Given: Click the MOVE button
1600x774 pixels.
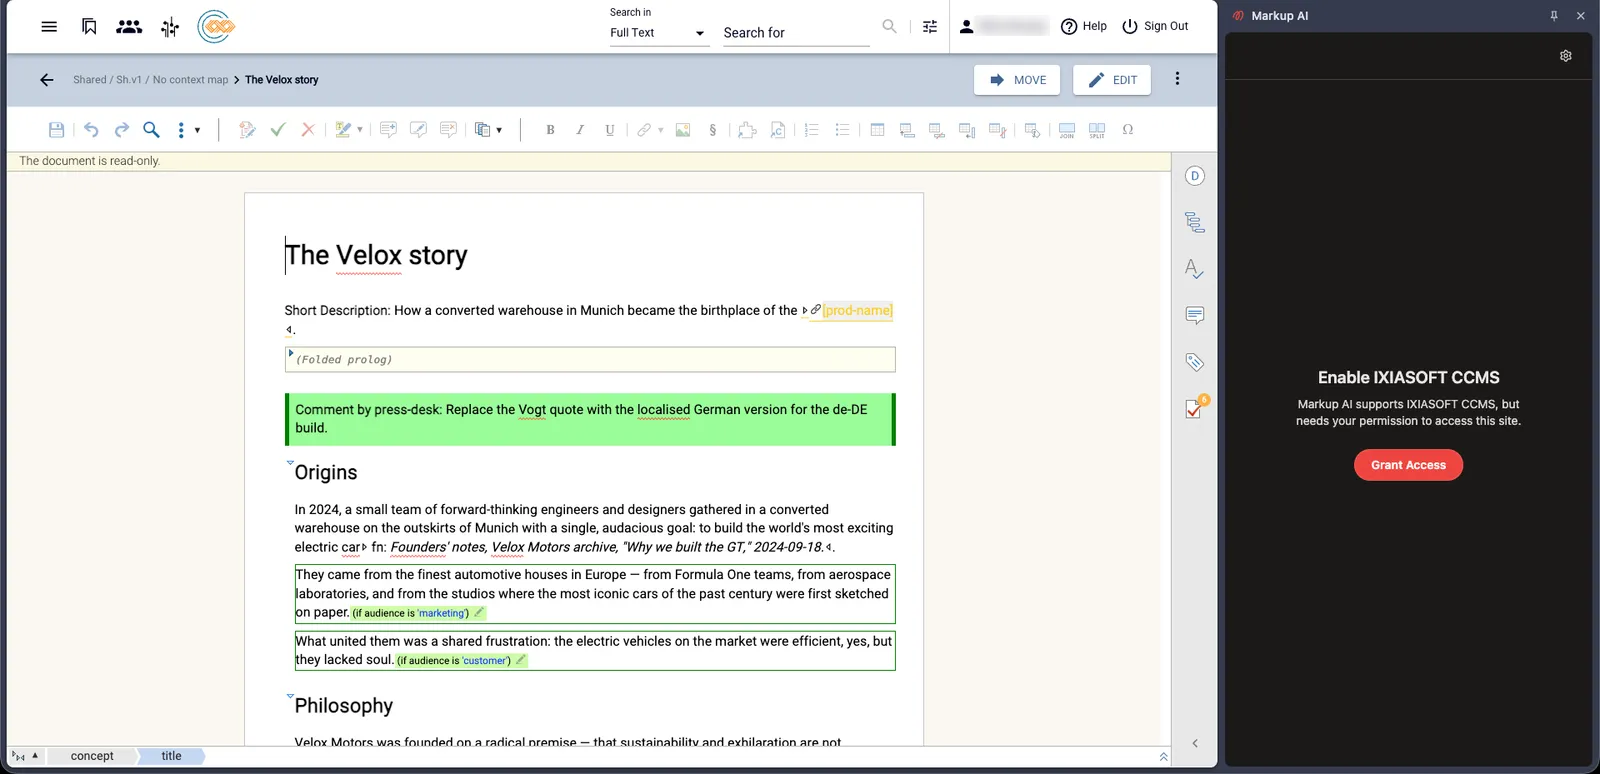Looking at the screenshot, I should [1017, 80].
